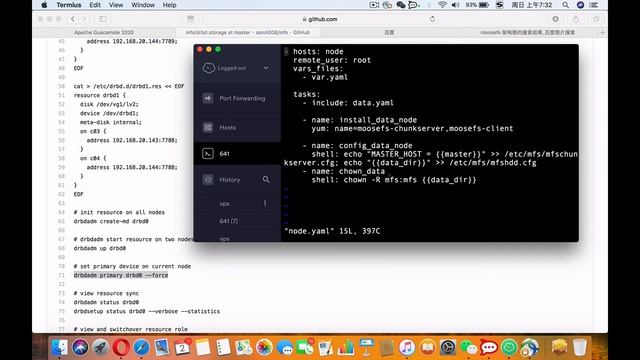Open iBooks from the Dock

[427, 348]
